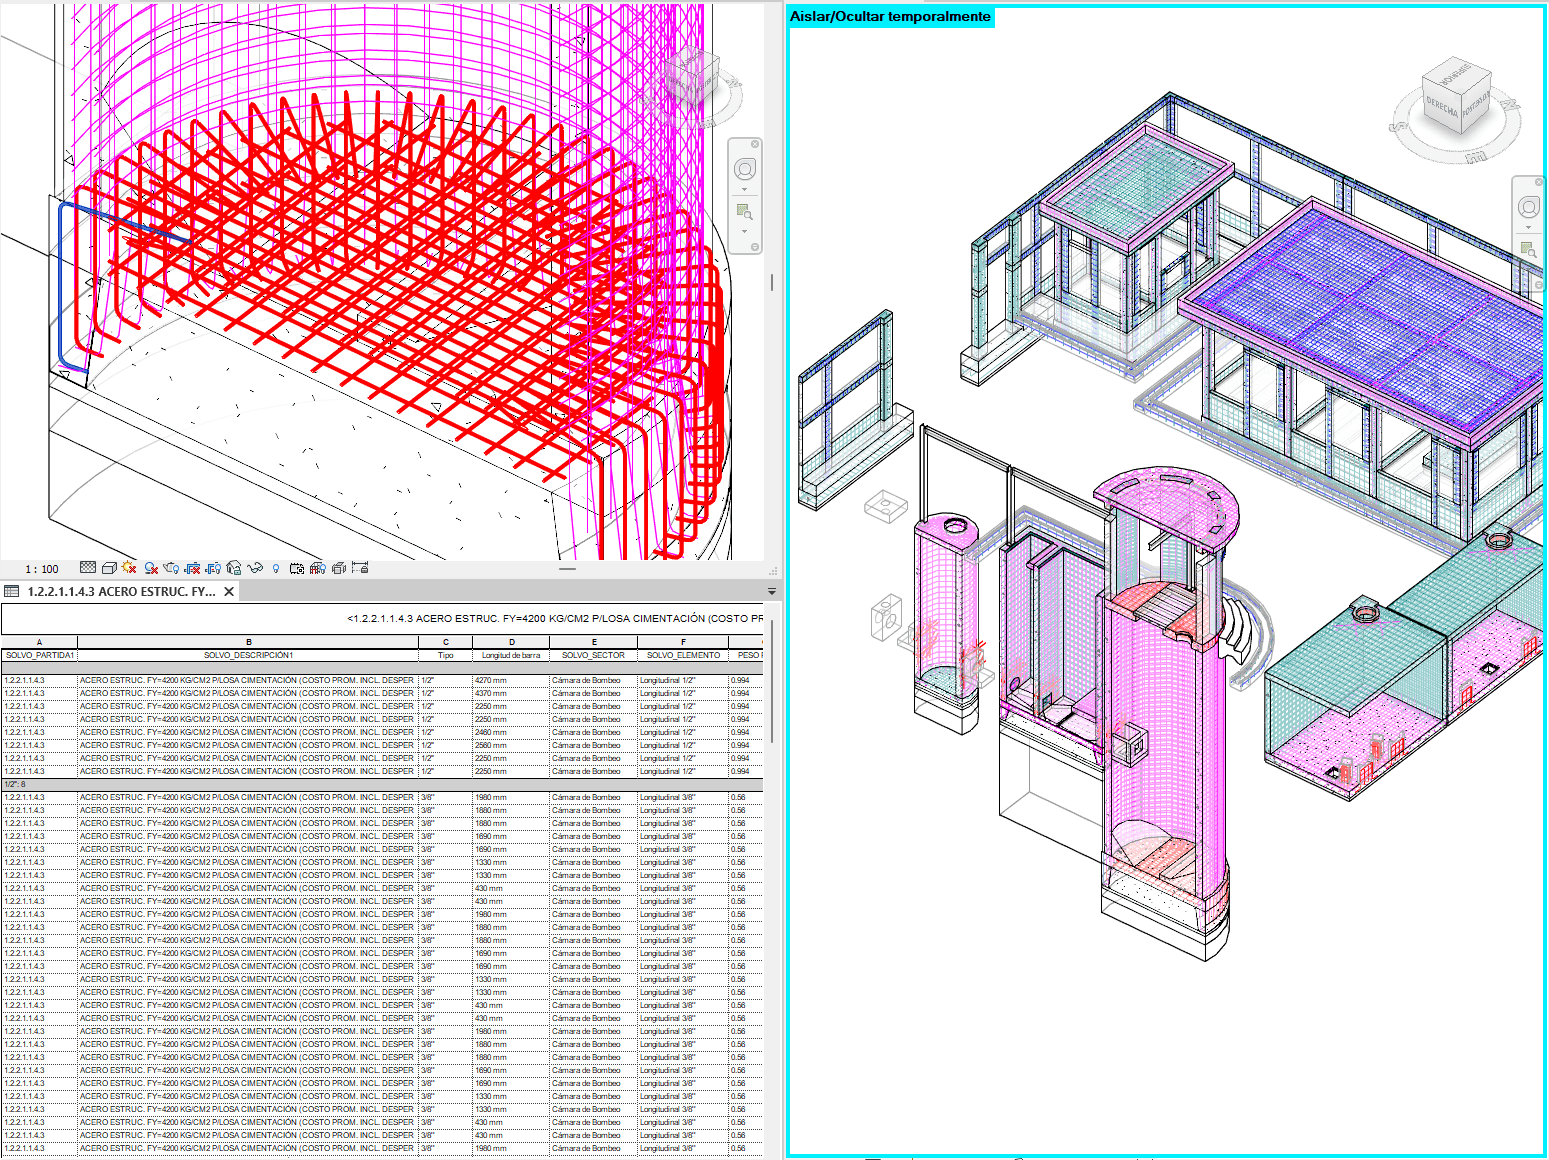Click the steering wheel icon in right 3D view
The width and height of the screenshot is (1549, 1160).
[1529, 207]
